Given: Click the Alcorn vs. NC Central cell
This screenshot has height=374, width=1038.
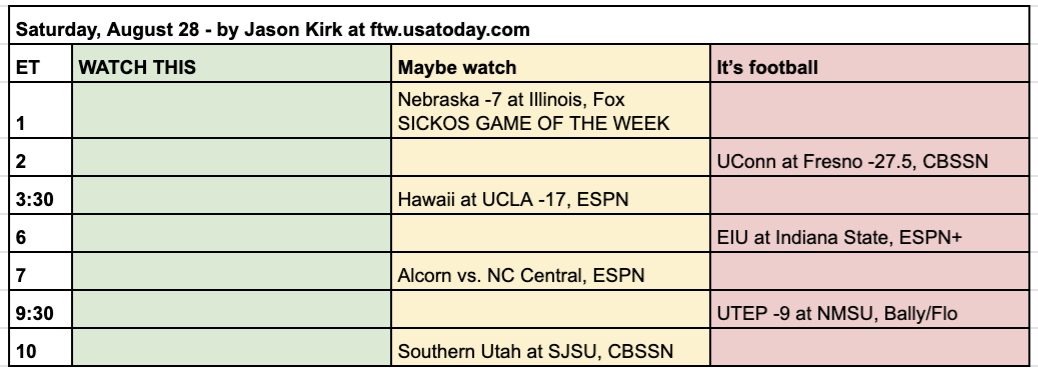Looking at the screenshot, I should point(551,271).
